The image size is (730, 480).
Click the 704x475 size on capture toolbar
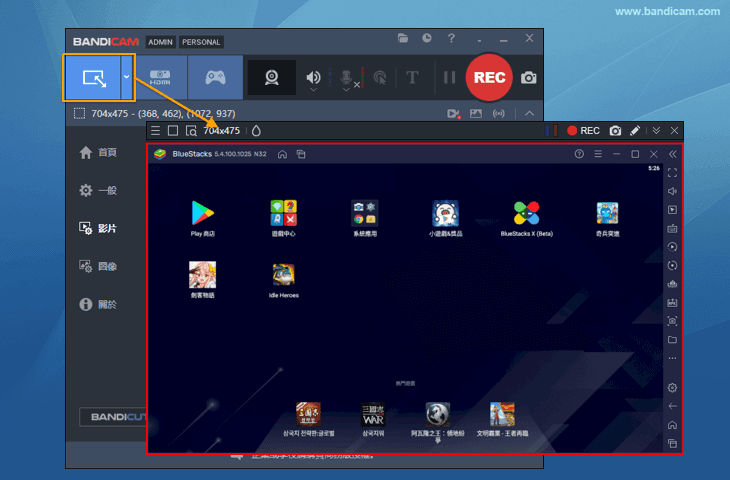(221, 131)
